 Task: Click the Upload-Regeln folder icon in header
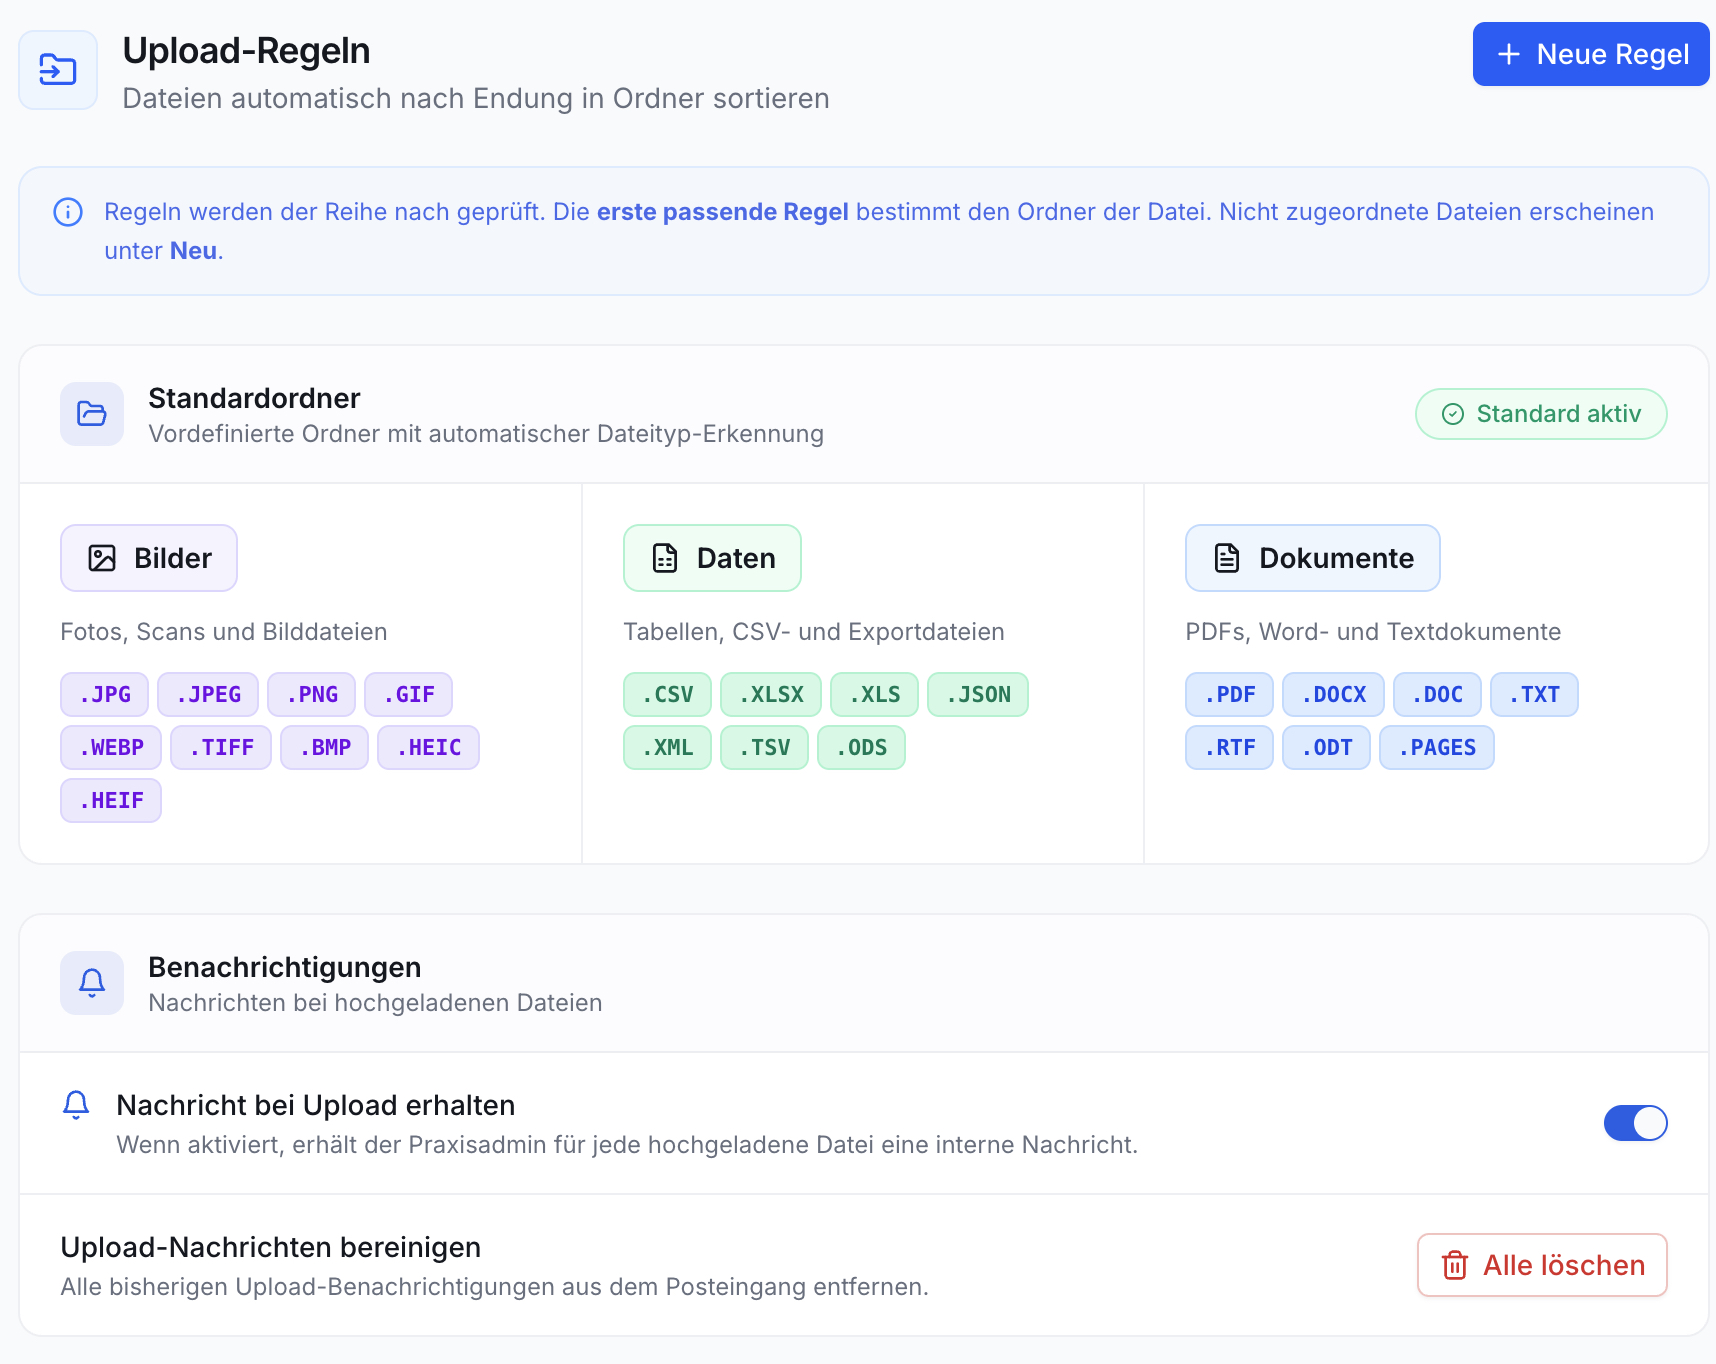pos(58,70)
